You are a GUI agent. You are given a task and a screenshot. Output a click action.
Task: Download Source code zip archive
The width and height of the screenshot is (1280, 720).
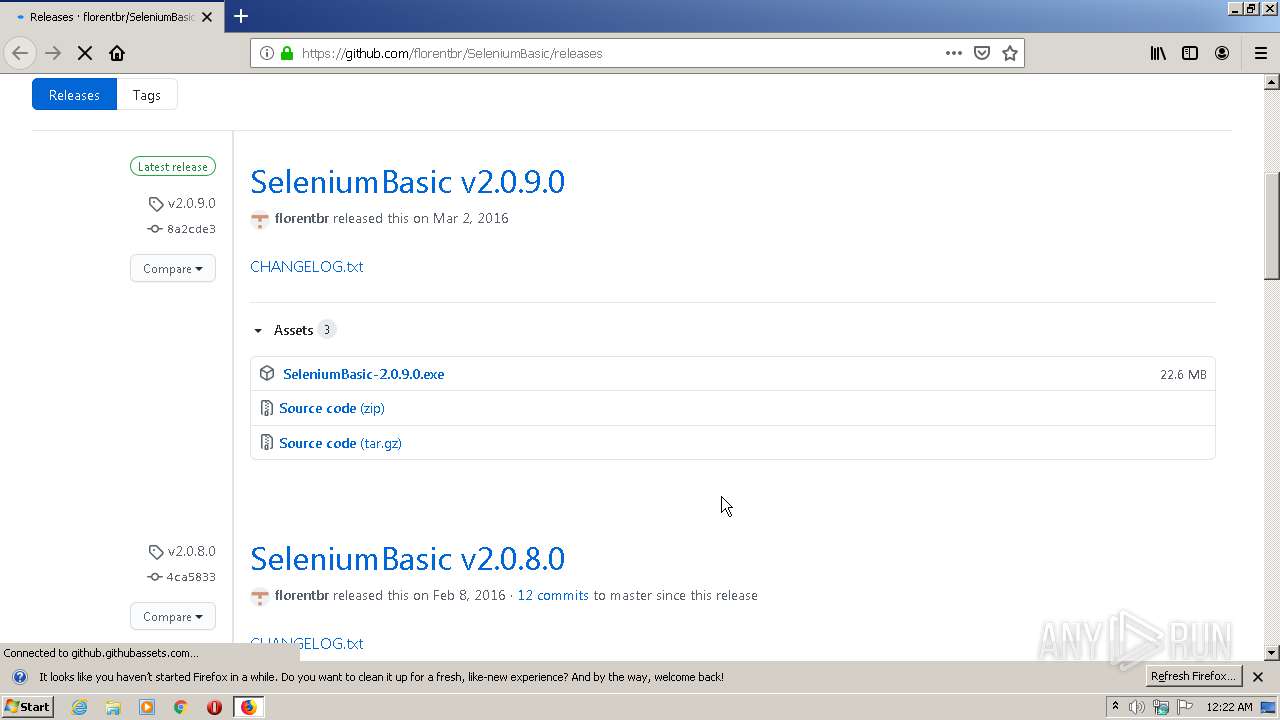point(332,408)
